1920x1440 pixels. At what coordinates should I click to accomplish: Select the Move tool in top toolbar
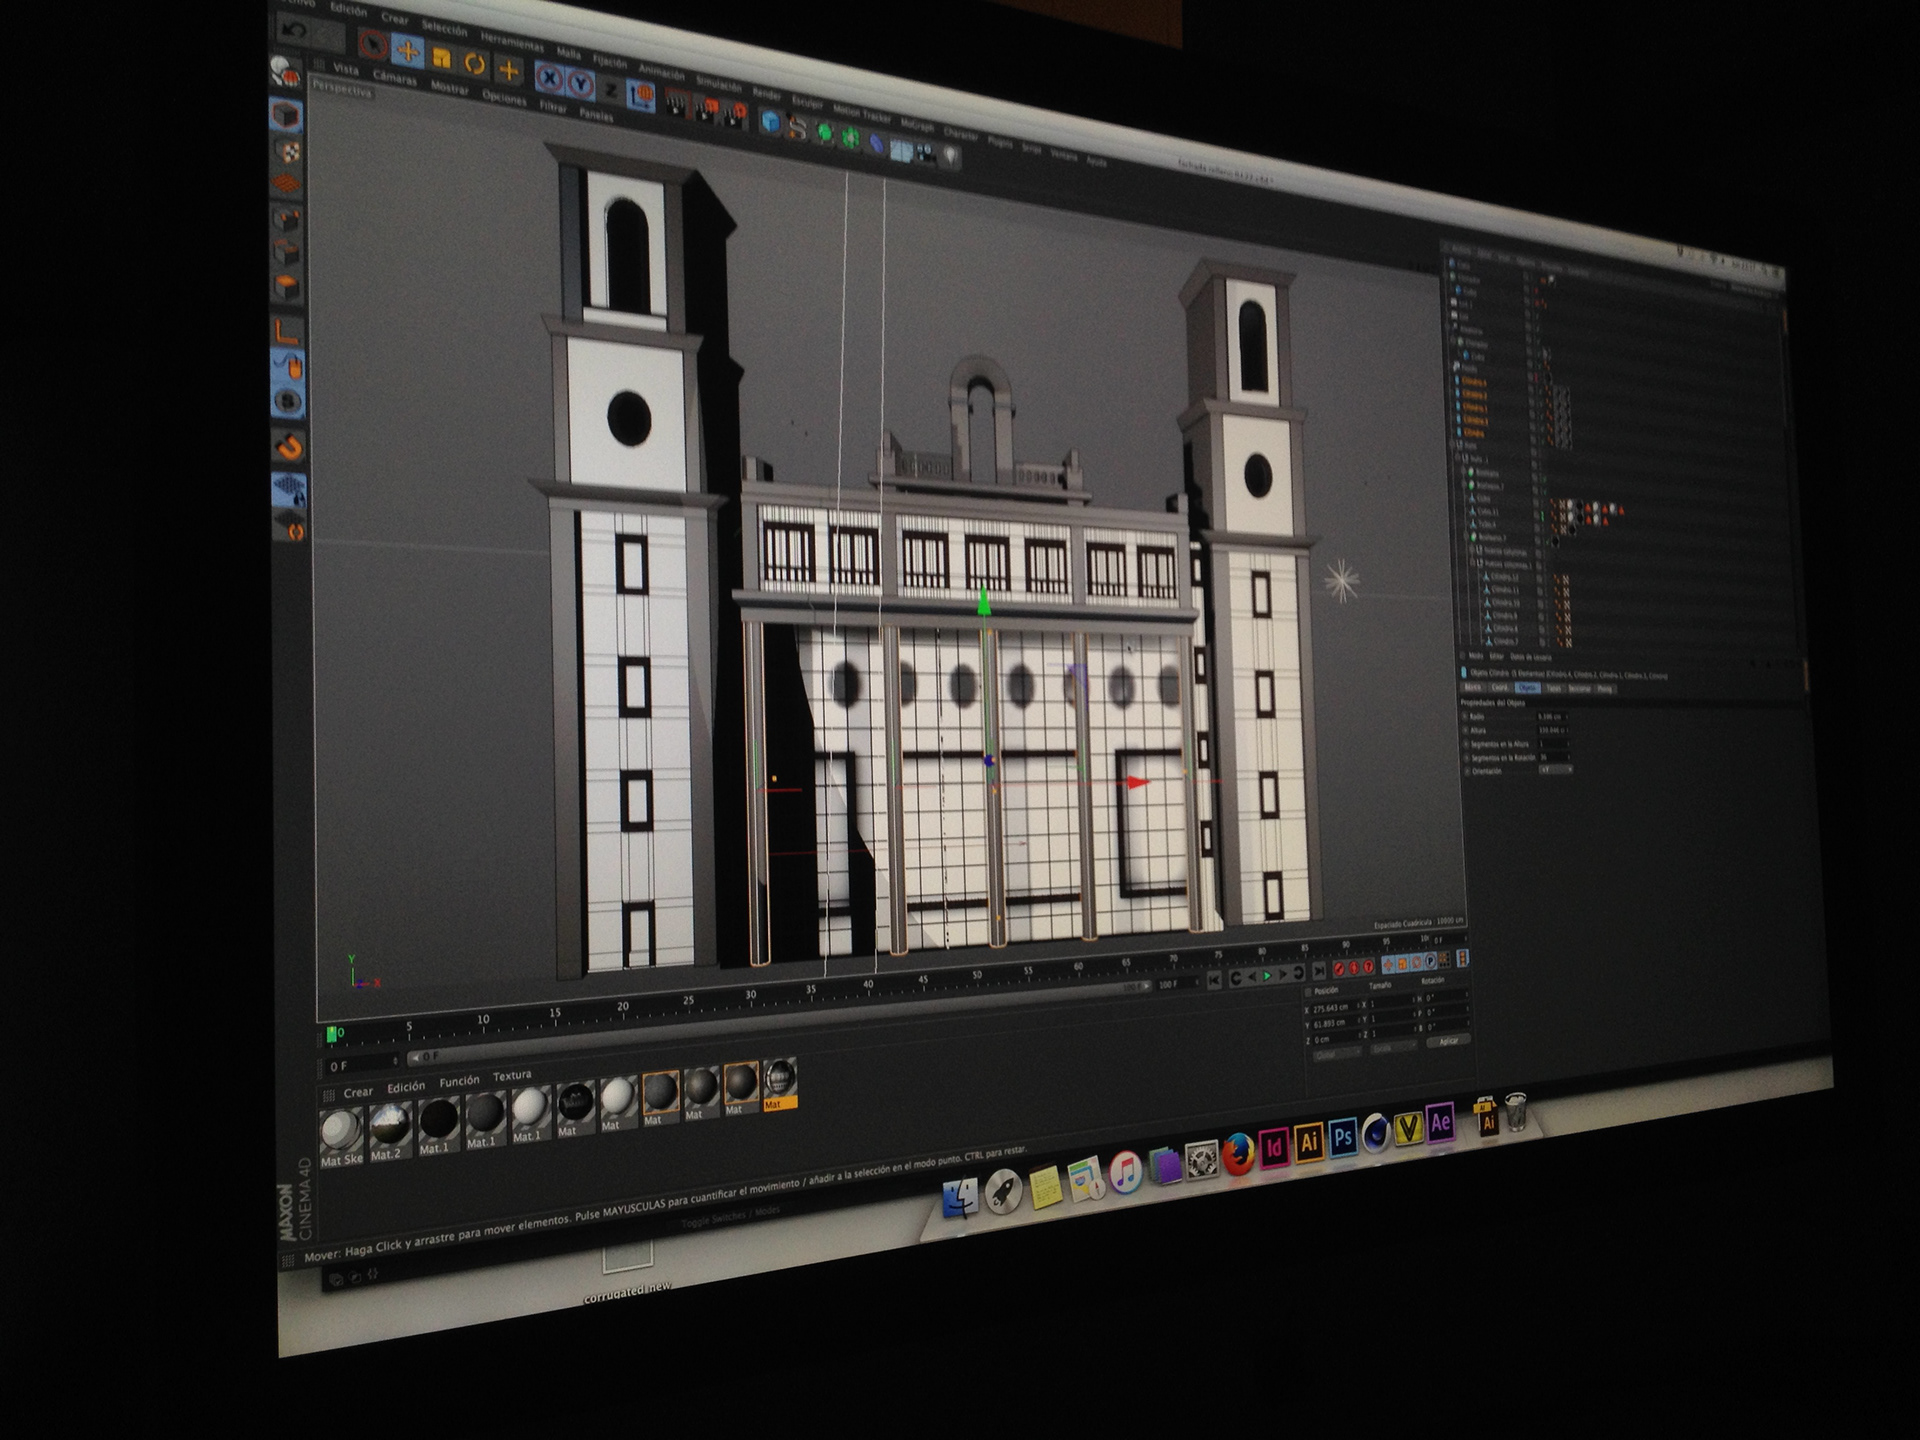point(408,50)
